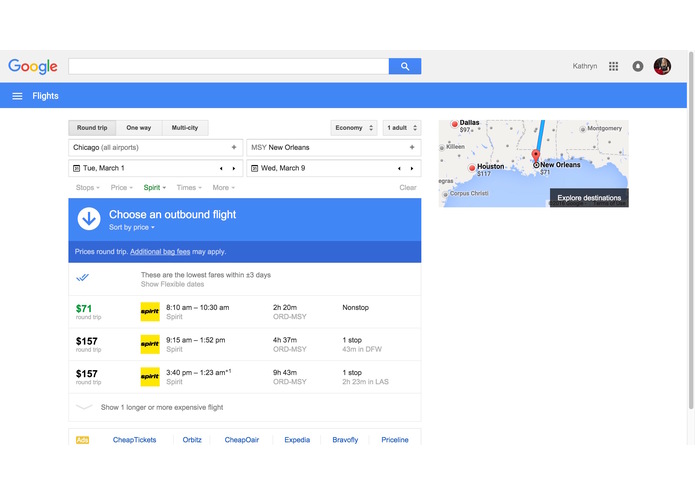This screenshot has width=695, height=494.
Task: Click Spirit logo on 9:15 am flight
Action: 150,344
